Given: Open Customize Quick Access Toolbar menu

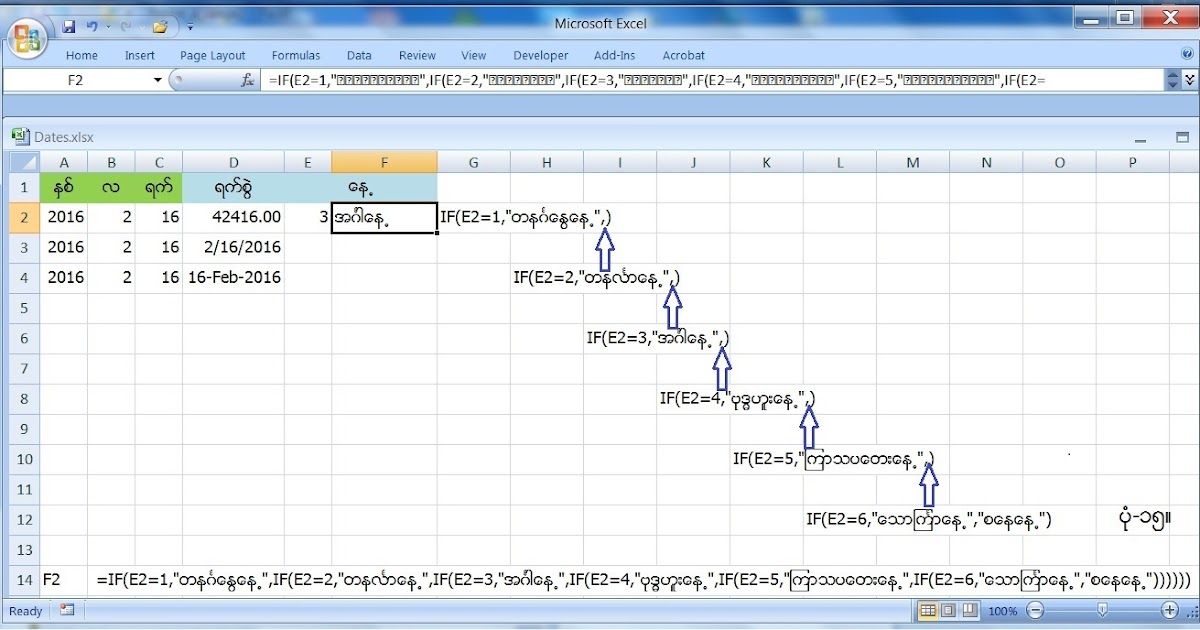Looking at the screenshot, I should point(190,26).
